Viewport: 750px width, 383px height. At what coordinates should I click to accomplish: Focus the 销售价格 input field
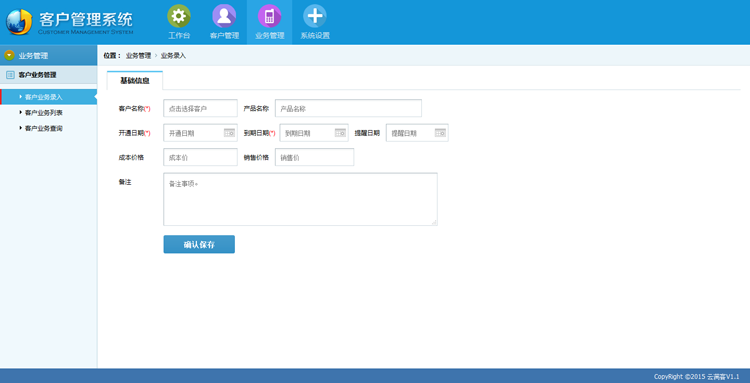(x=314, y=157)
